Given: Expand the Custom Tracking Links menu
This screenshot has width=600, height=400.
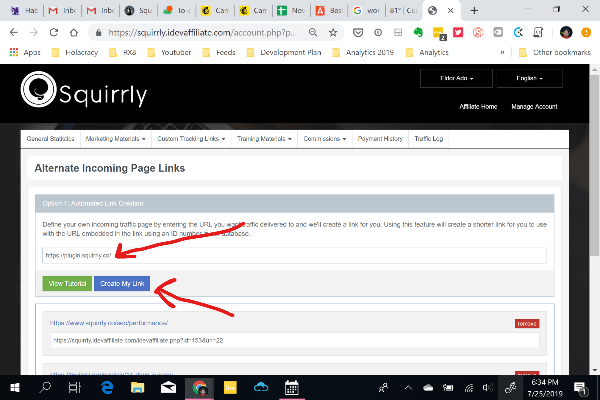Looking at the screenshot, I should coord(191,139).
